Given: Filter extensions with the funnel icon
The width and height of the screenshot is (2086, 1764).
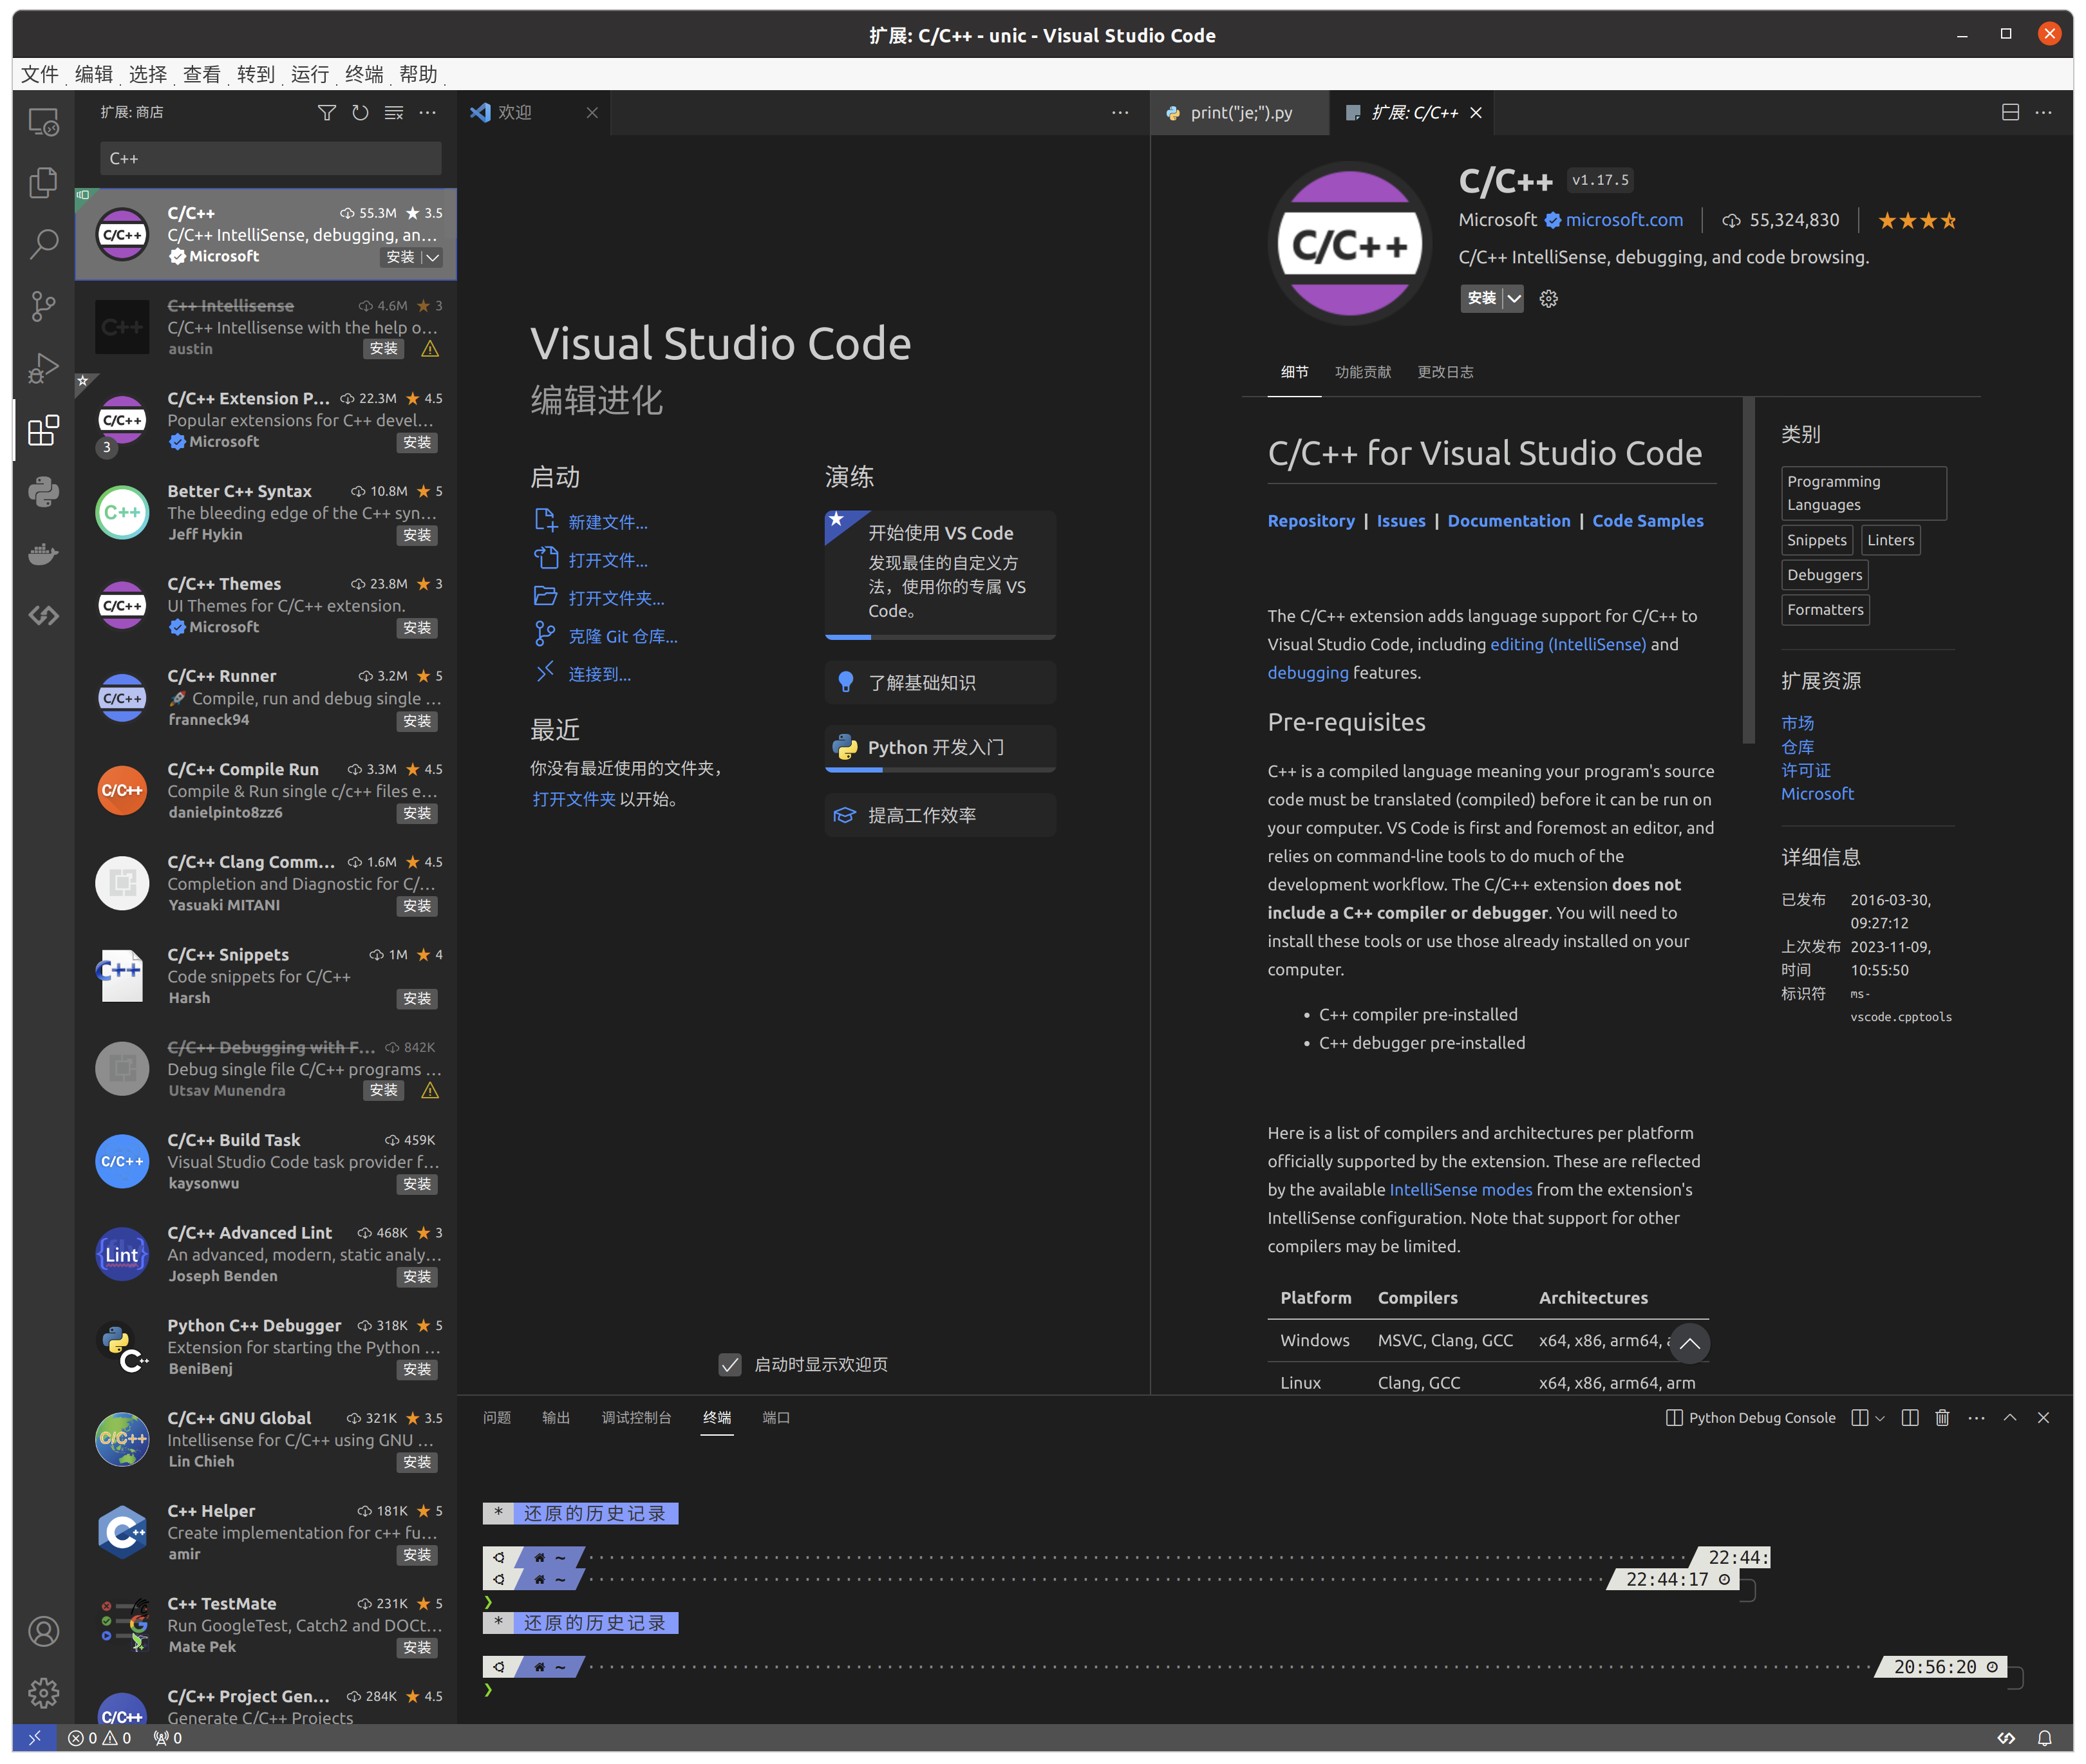Looking at the screenshot, I should [x=327, y=113].
